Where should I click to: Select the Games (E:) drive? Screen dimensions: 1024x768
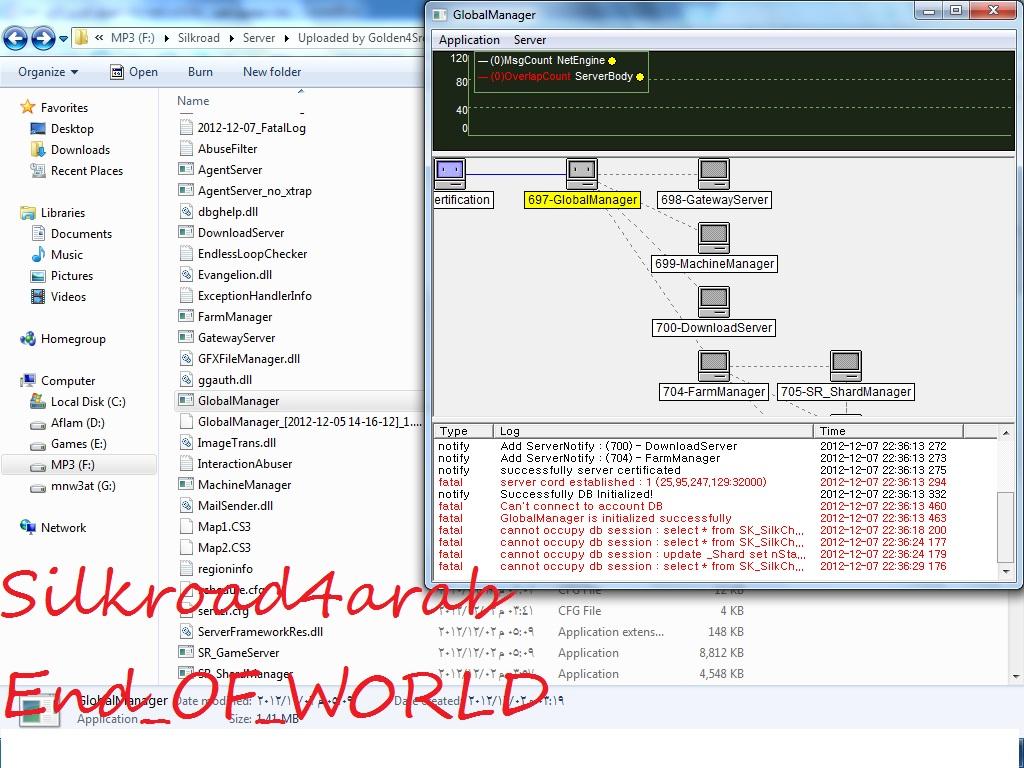tap(78, 443)
